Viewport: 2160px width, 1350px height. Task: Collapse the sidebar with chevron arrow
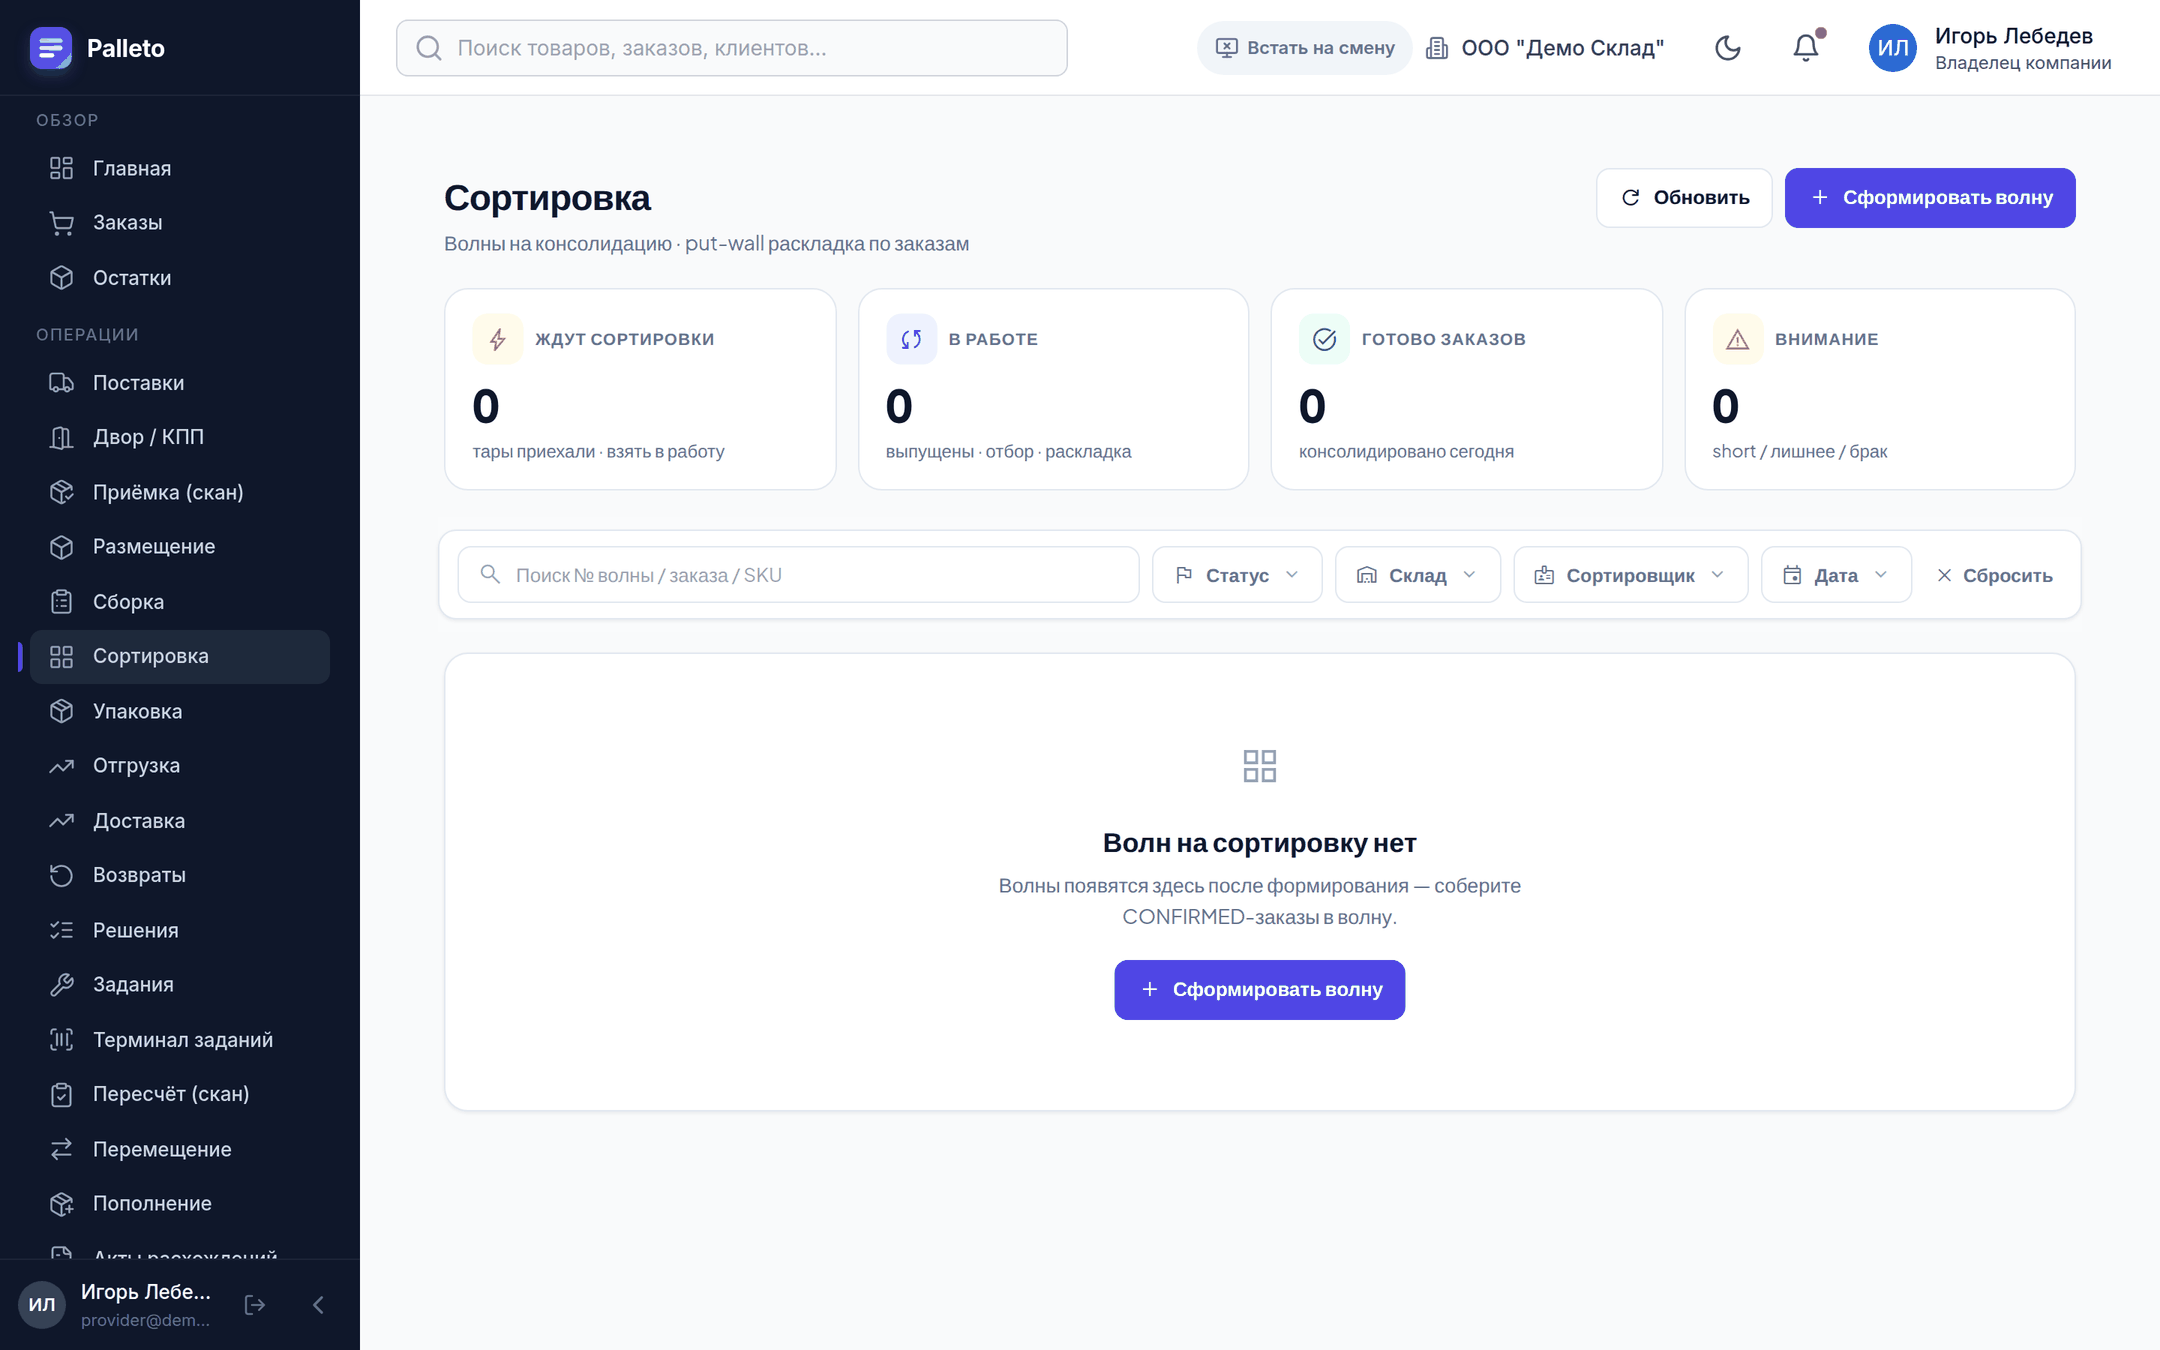click(318, 1304)
